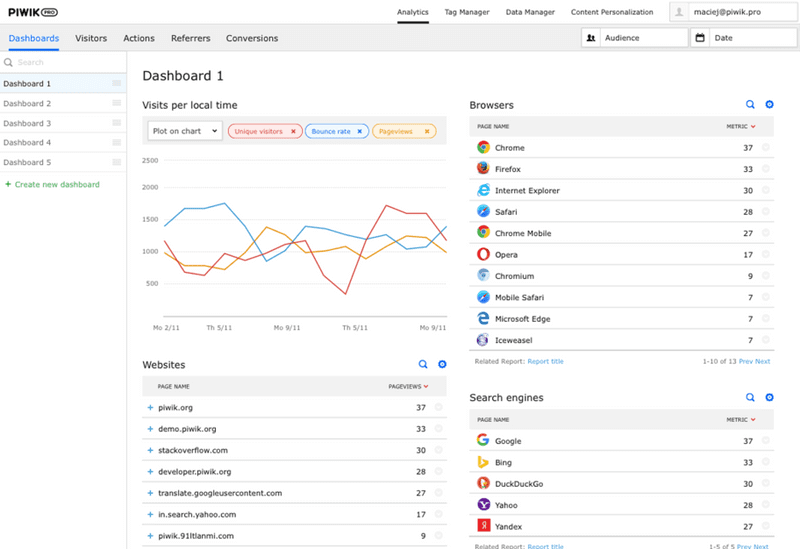Open Tag Manager from the top menu
This screenshot has height=549, width=800.
[467, 12]
